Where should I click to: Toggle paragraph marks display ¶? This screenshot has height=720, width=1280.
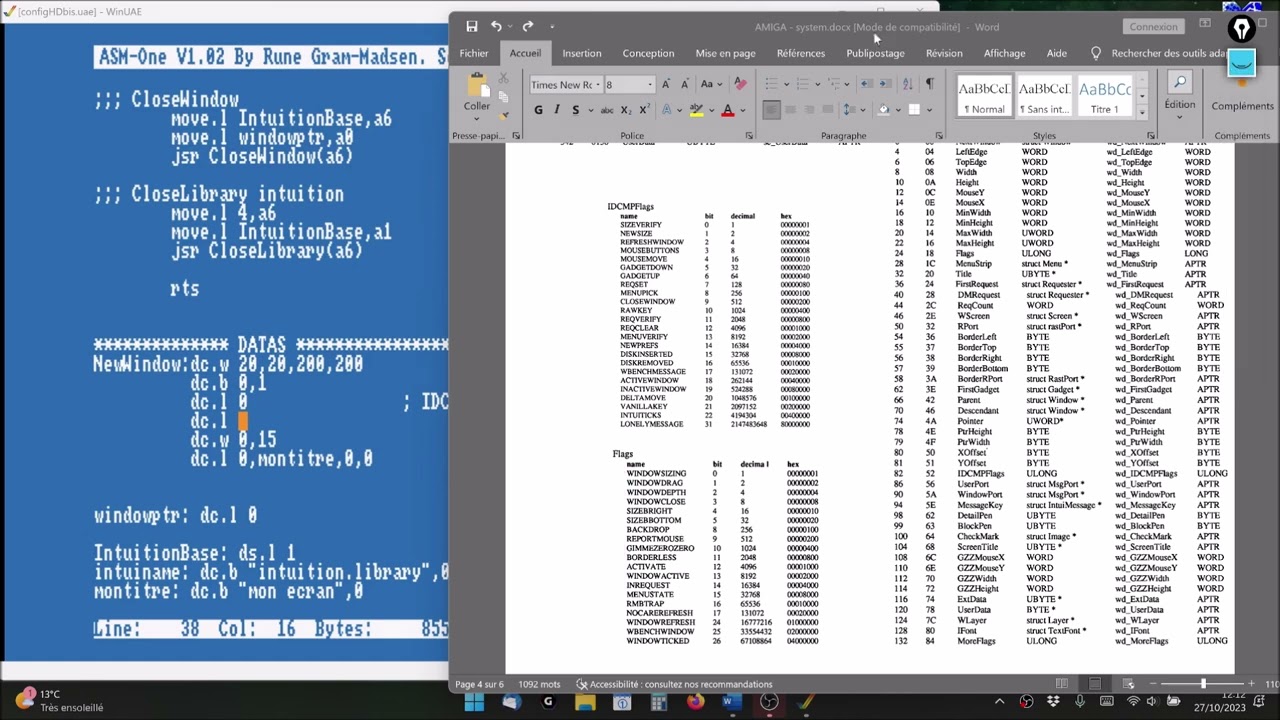click(930, 84)
